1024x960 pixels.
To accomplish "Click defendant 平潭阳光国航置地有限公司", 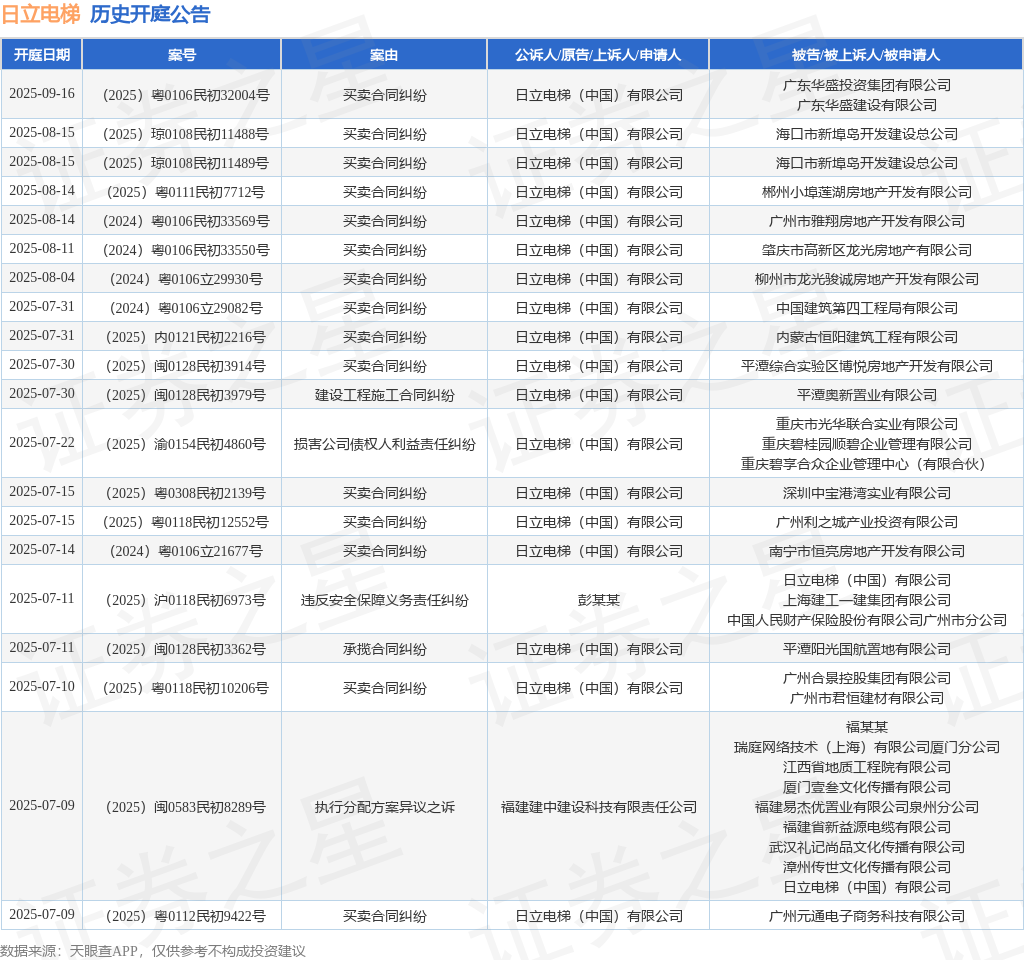I will coord(867,649).
